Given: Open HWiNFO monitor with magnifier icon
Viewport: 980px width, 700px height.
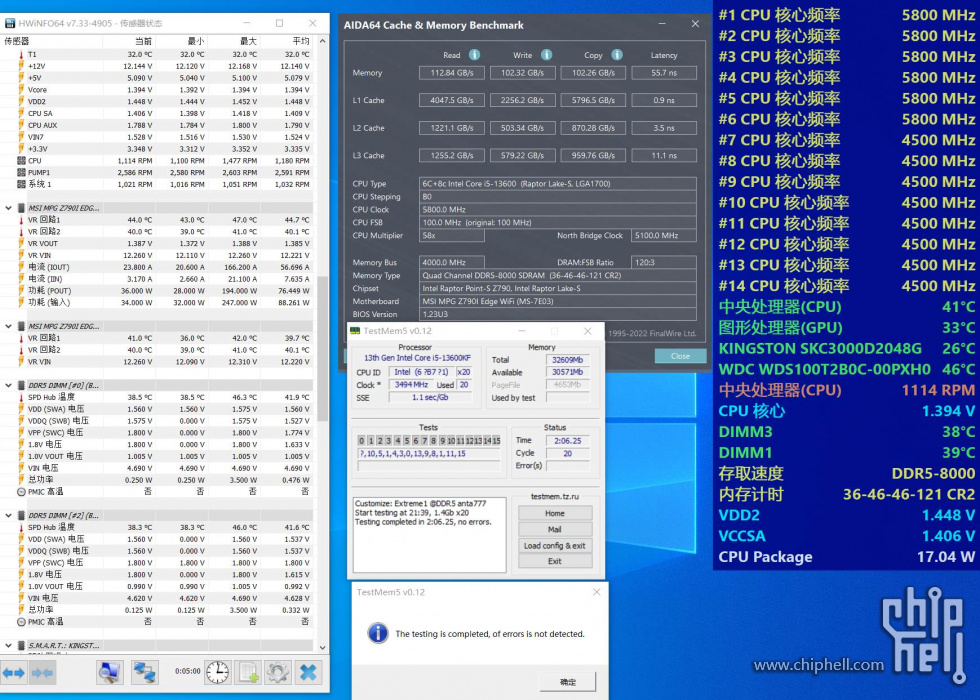Looking at the screenshot, I should (x=110, y=672).
